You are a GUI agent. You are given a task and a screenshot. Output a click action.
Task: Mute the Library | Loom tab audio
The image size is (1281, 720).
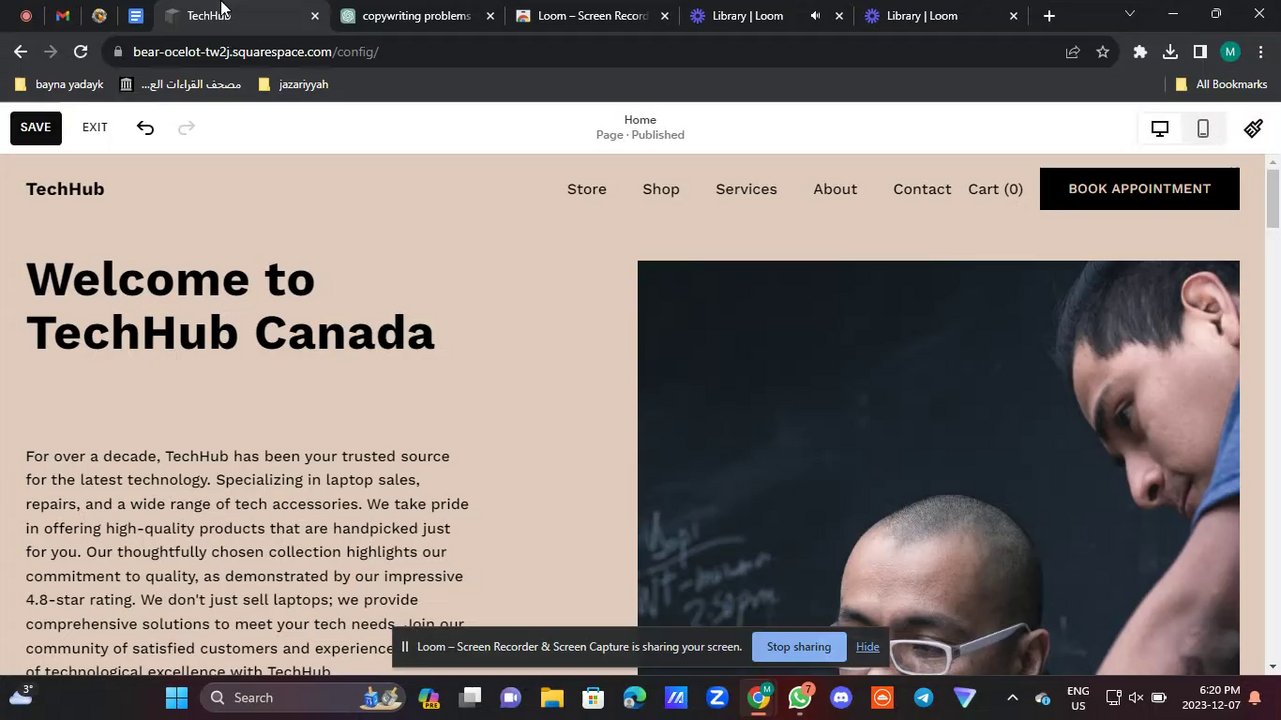(815, 16)
